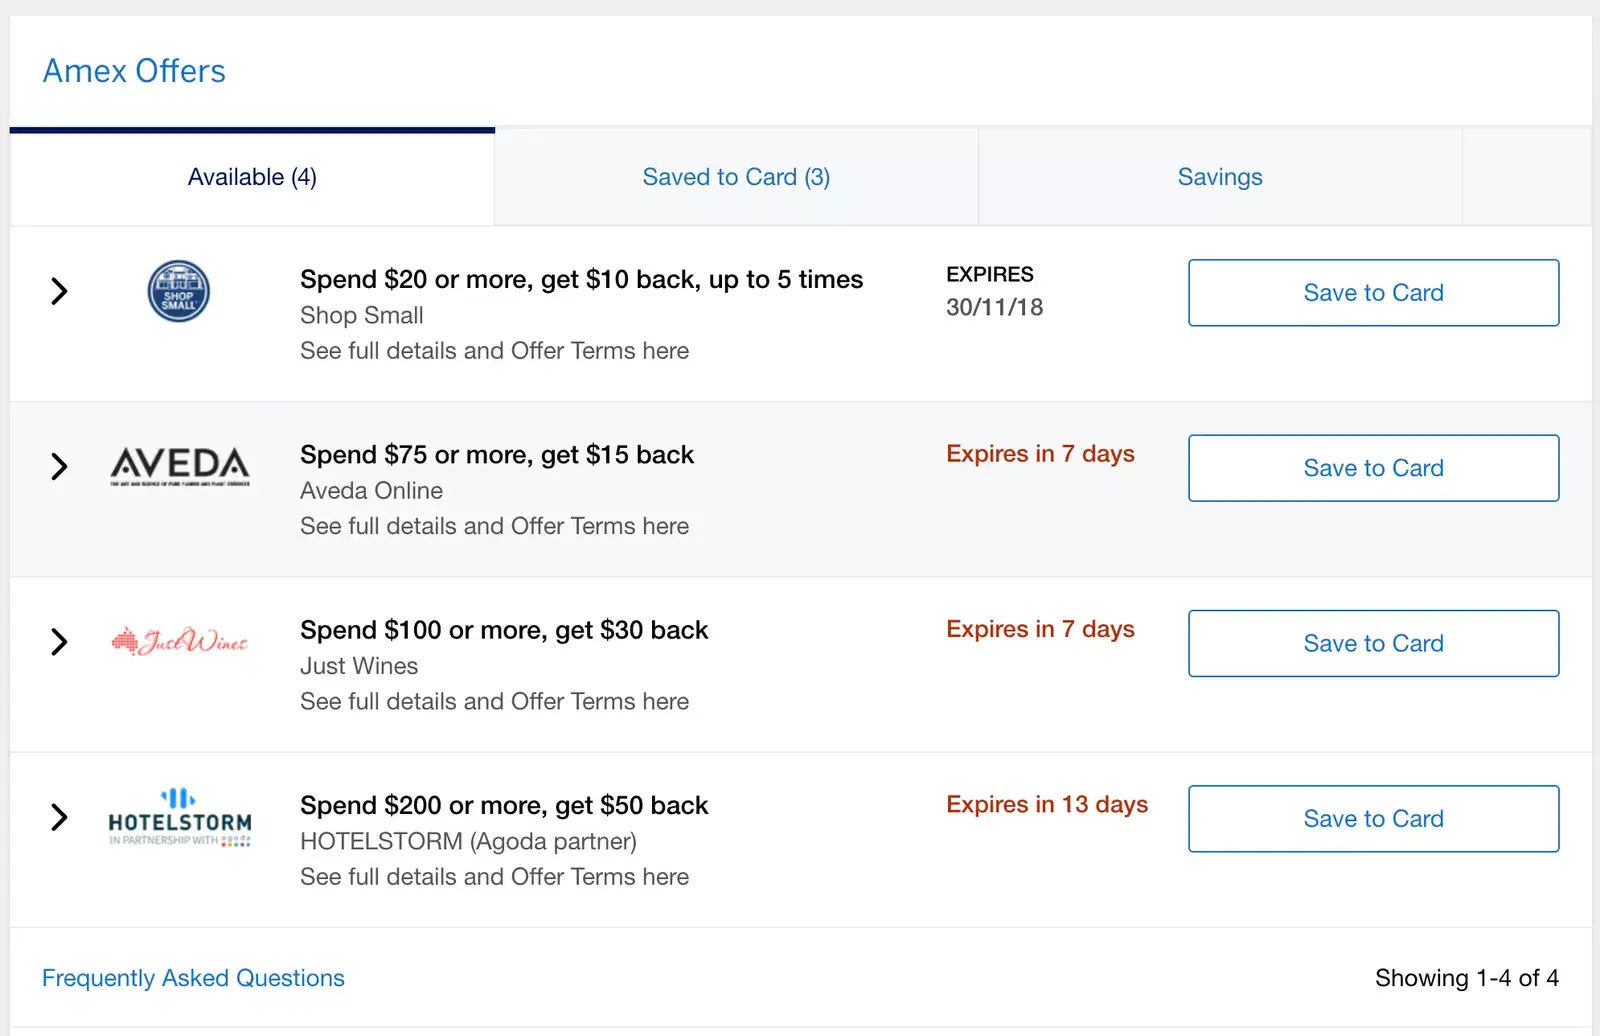Switch to Saved to Card tab
This screenshot has width=1600, height=1036.
point(736,177)
